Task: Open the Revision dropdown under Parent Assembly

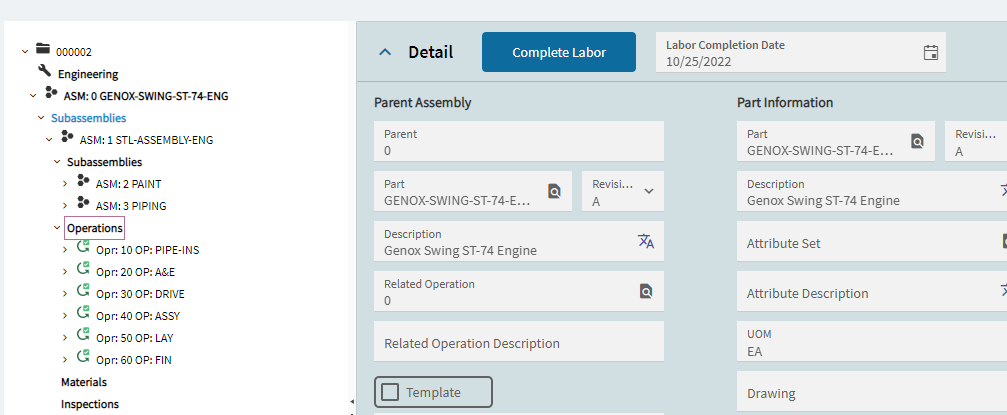Action: (648, 191)
